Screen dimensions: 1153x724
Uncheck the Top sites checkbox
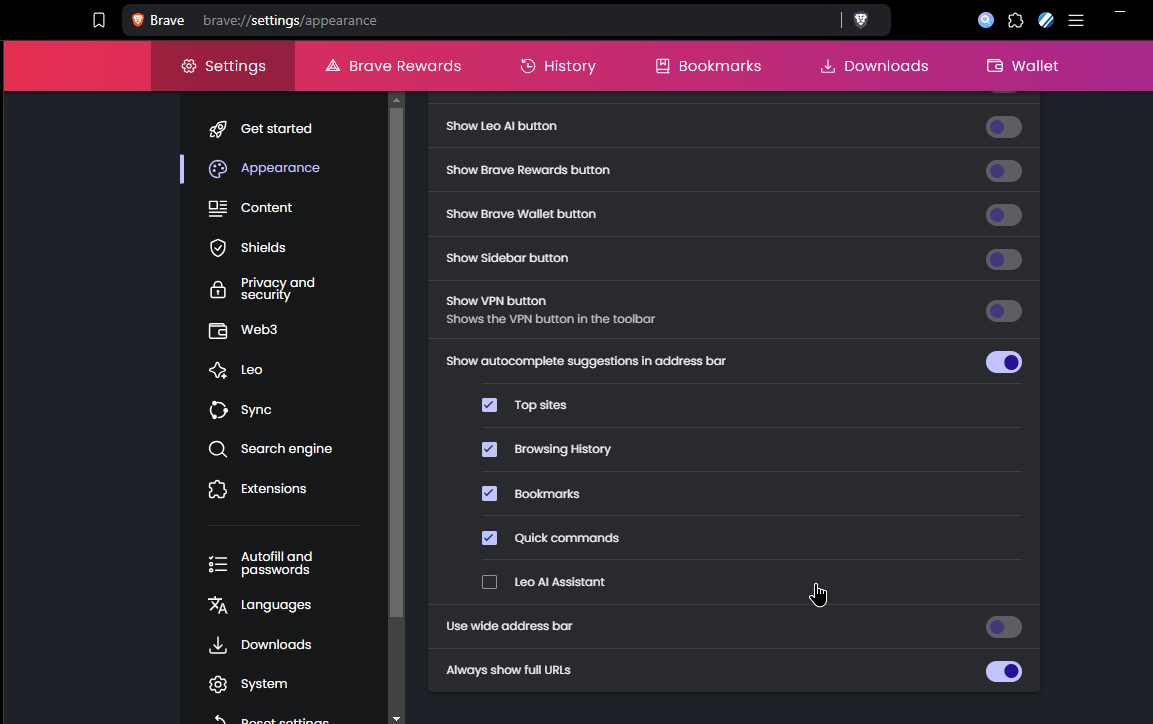click(x=489, y=405)
